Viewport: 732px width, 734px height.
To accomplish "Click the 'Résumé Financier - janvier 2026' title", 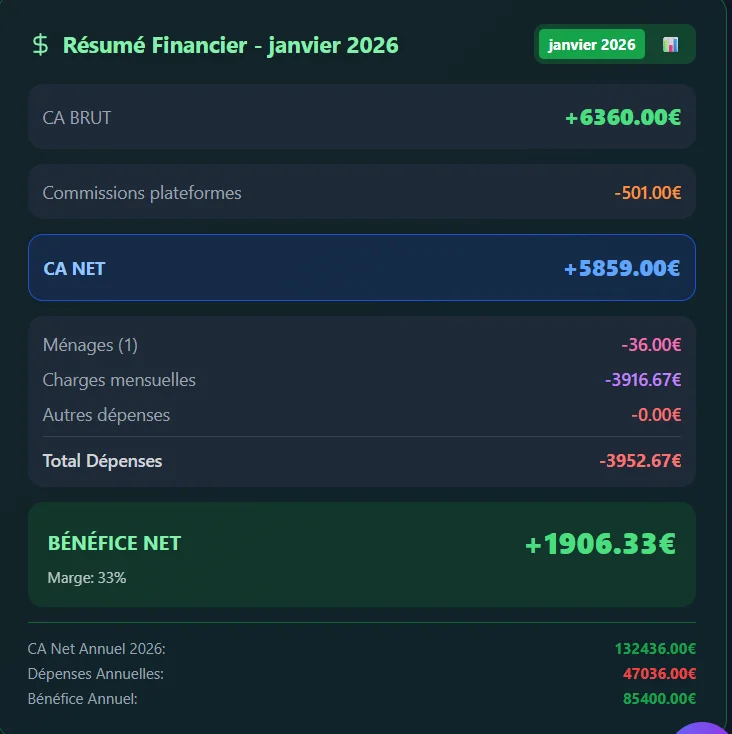I will 230,45.
